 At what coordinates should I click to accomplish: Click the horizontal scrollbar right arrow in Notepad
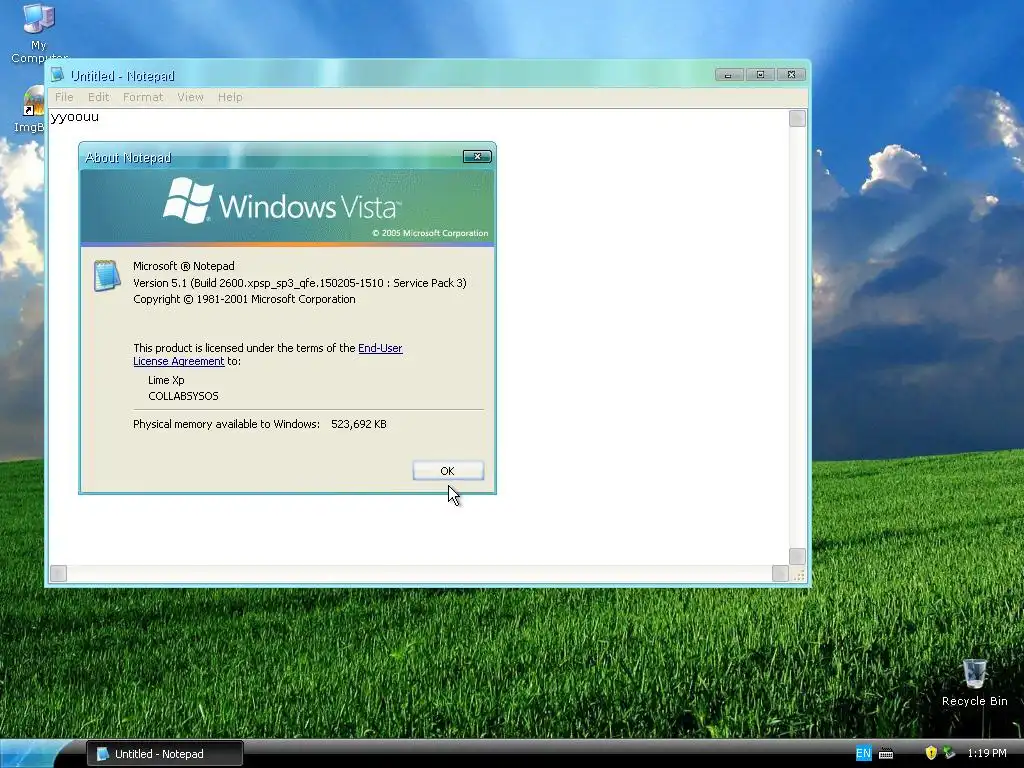pos(780,573)
